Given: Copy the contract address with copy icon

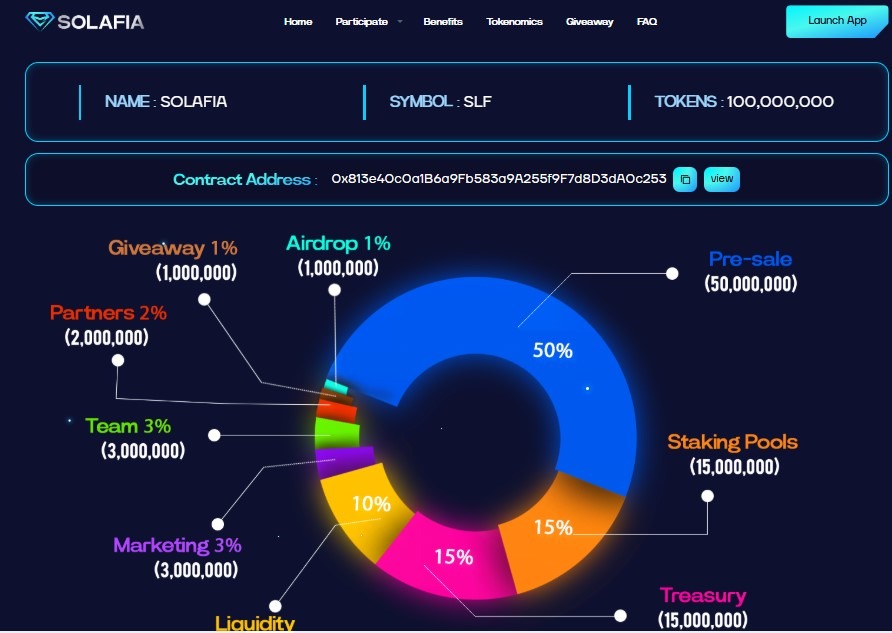Looking at the screenshot, I should pyautogui.click(x=685, y=179).
